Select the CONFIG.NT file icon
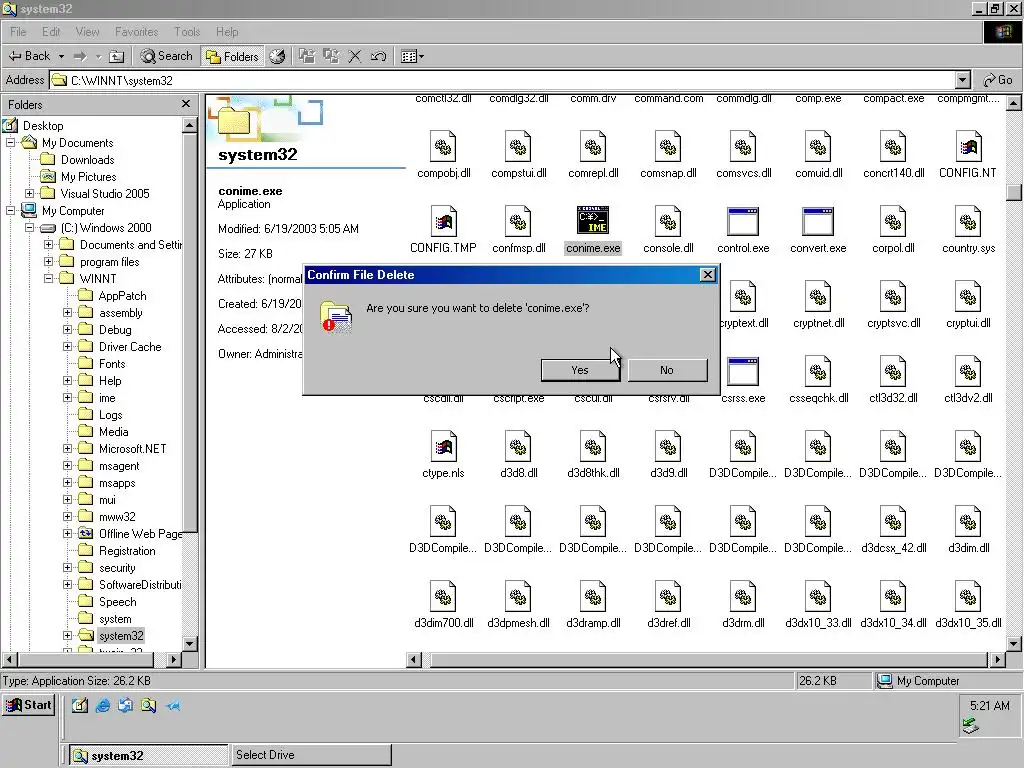The height and width of the screenshot is (768, 1024). pos(968,146)
